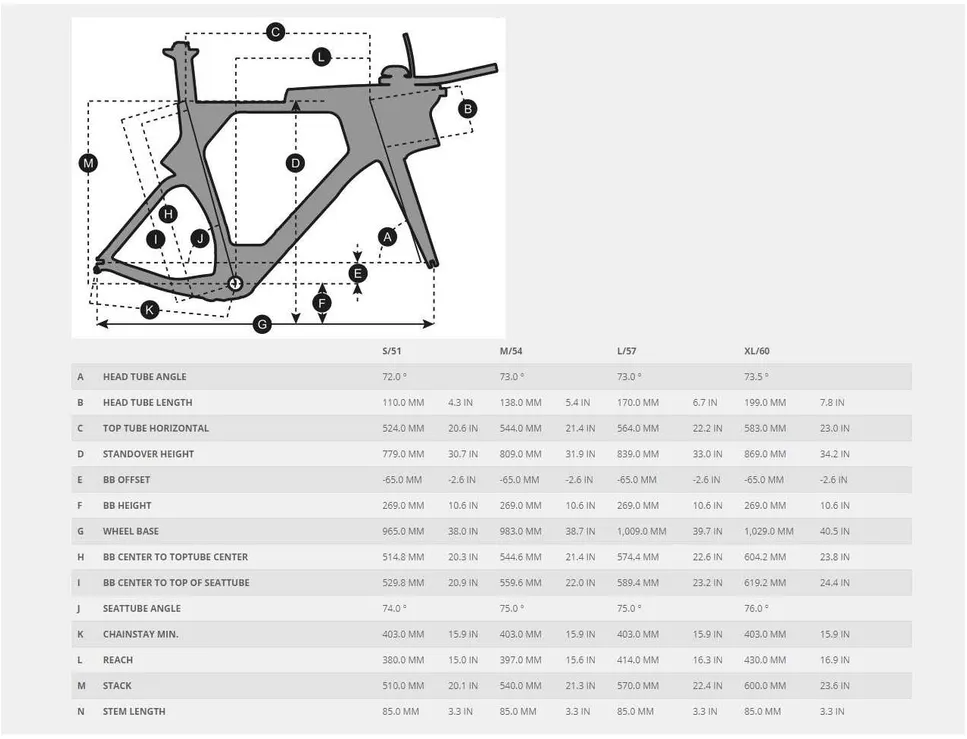Screen dimensions: 967x739
Task: Select the circled C marker above the frame
Action: 276,32
